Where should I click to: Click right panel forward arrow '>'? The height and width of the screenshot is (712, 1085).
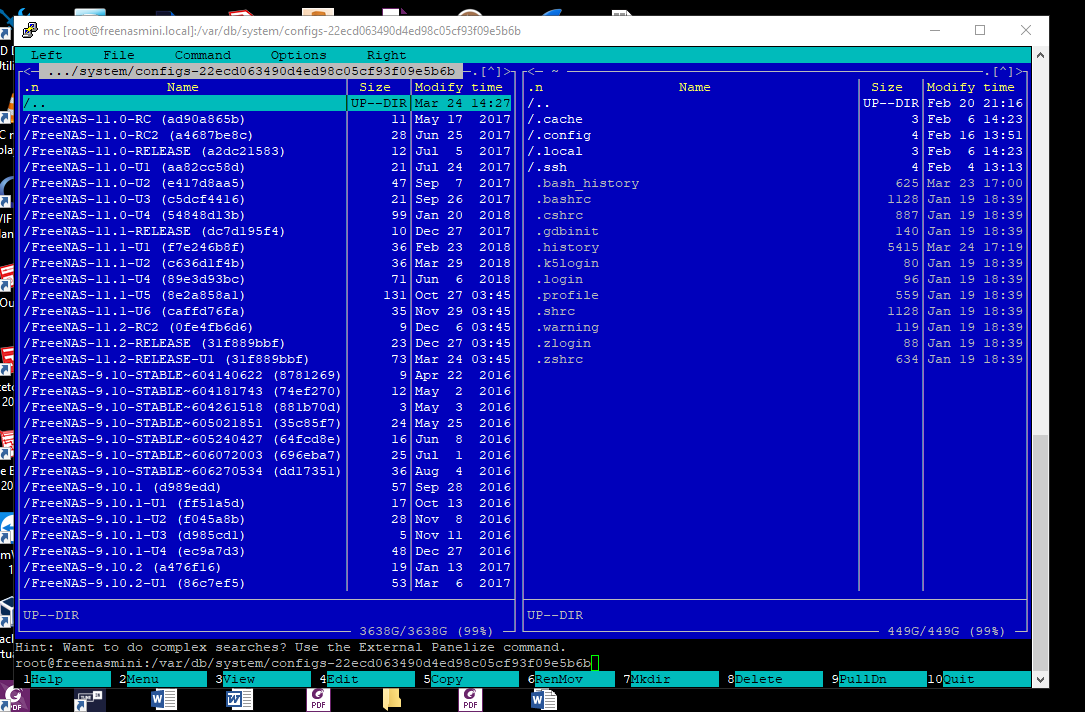[x=1019, y=71]
